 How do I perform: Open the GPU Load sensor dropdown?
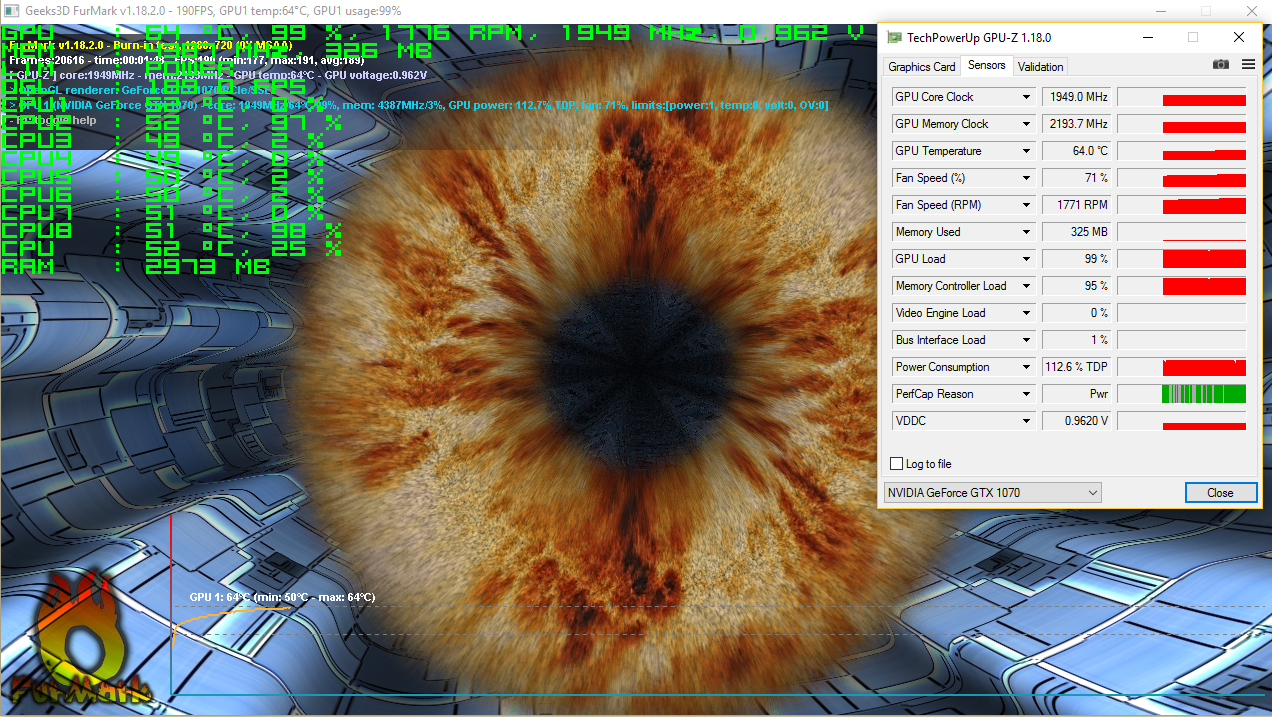tap(1026, 259)
